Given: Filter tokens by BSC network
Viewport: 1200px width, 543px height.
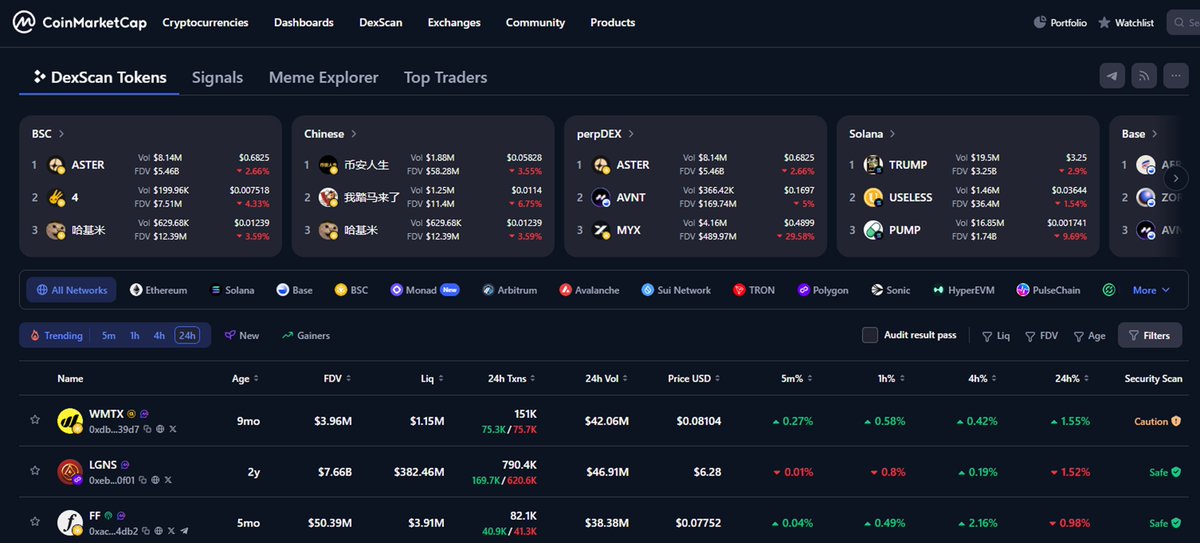Looking at the screenshot, I should point(351,290).
